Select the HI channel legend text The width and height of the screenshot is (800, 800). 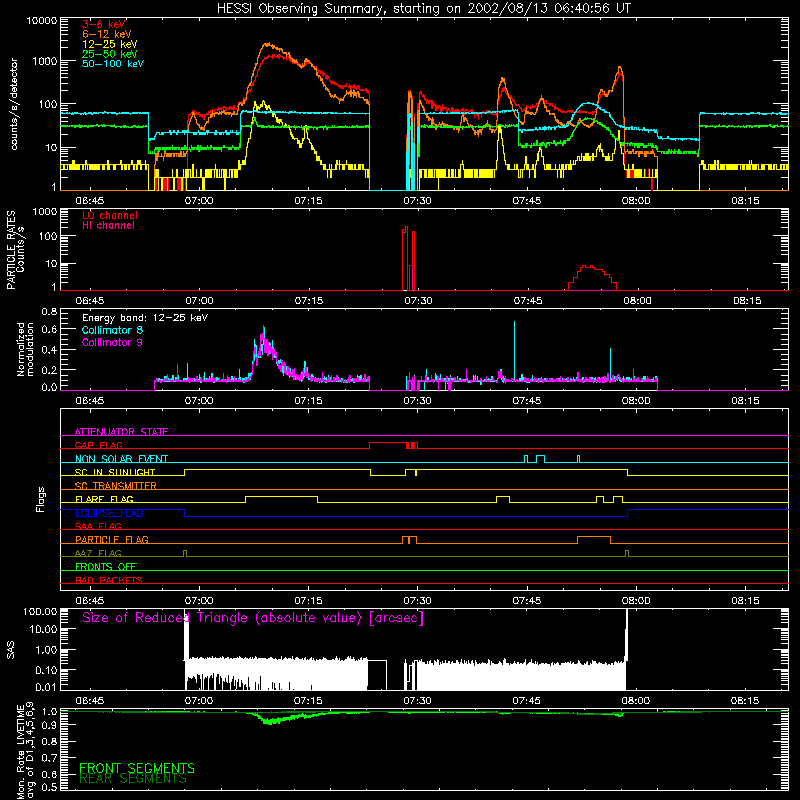pos(109,226)
